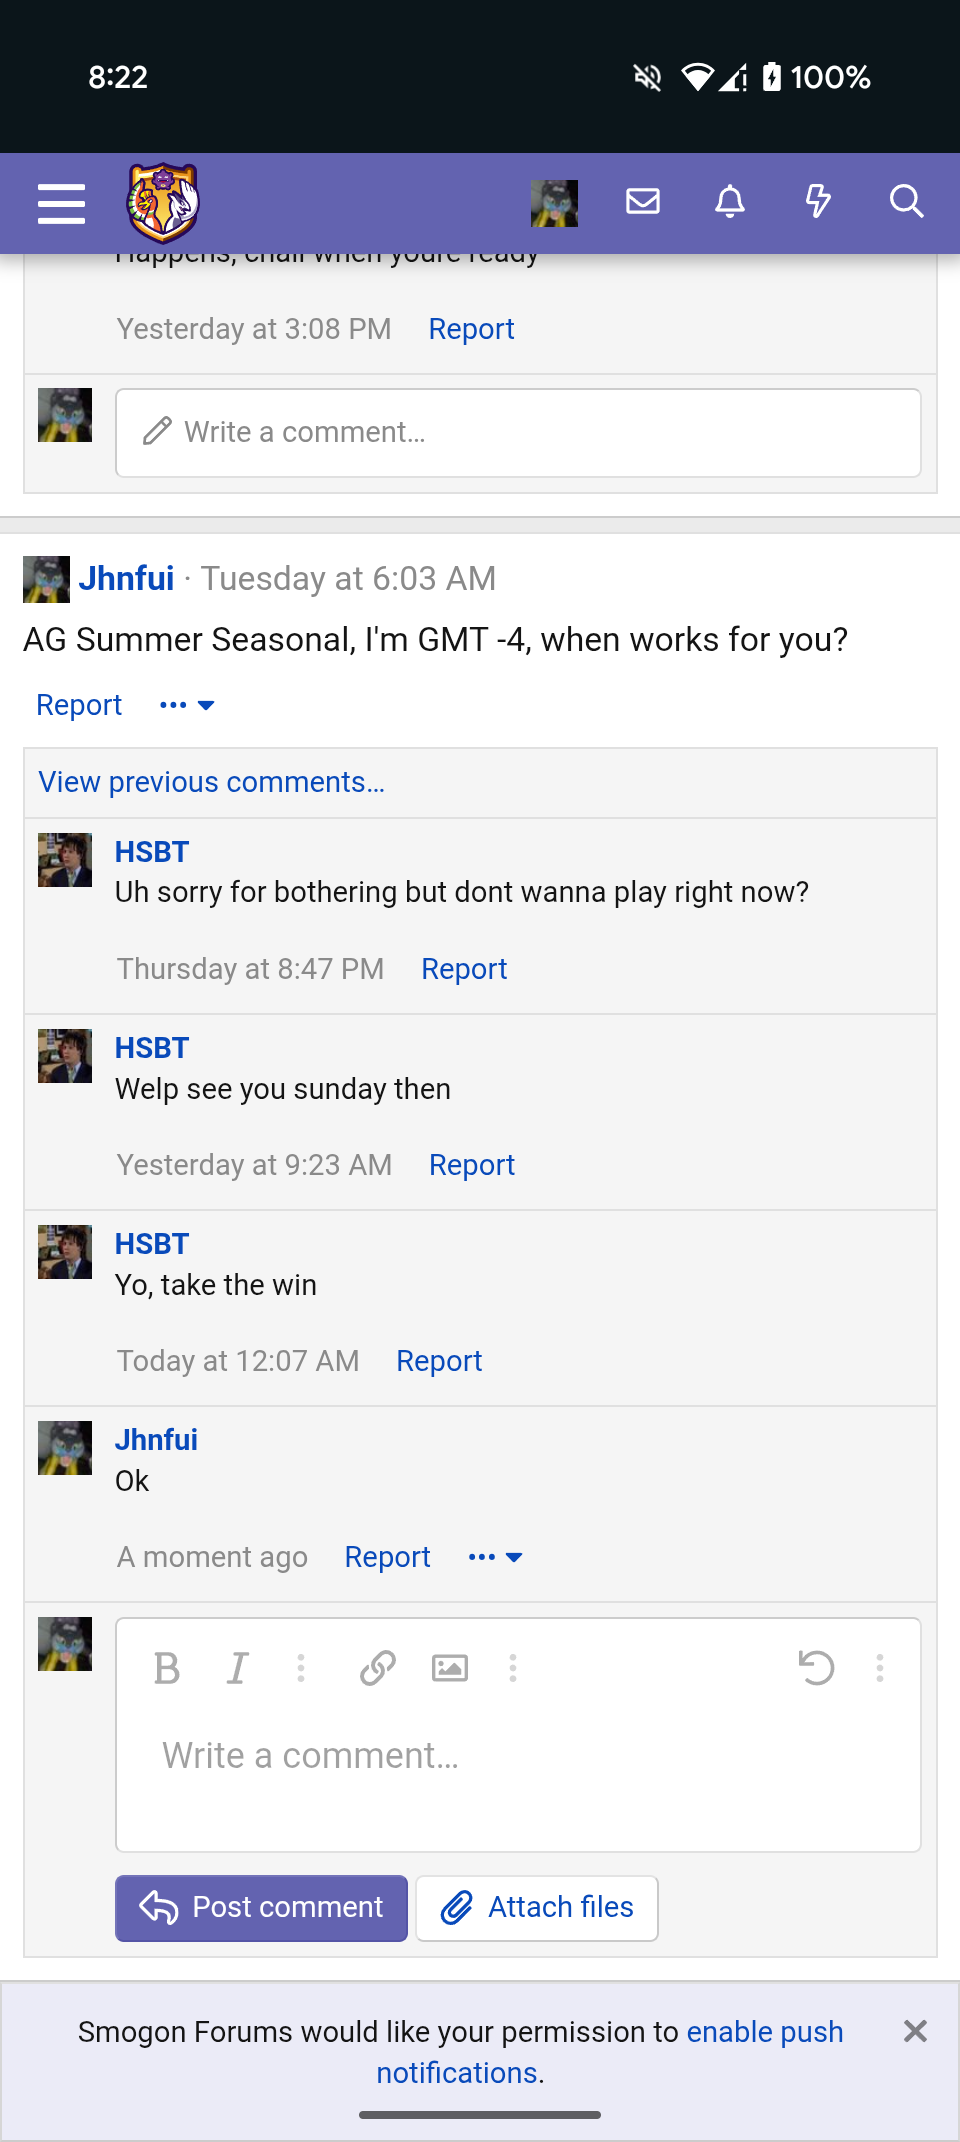Expand View previous comments
Viewport: 960px width, 2142px height.
(211, 782)
